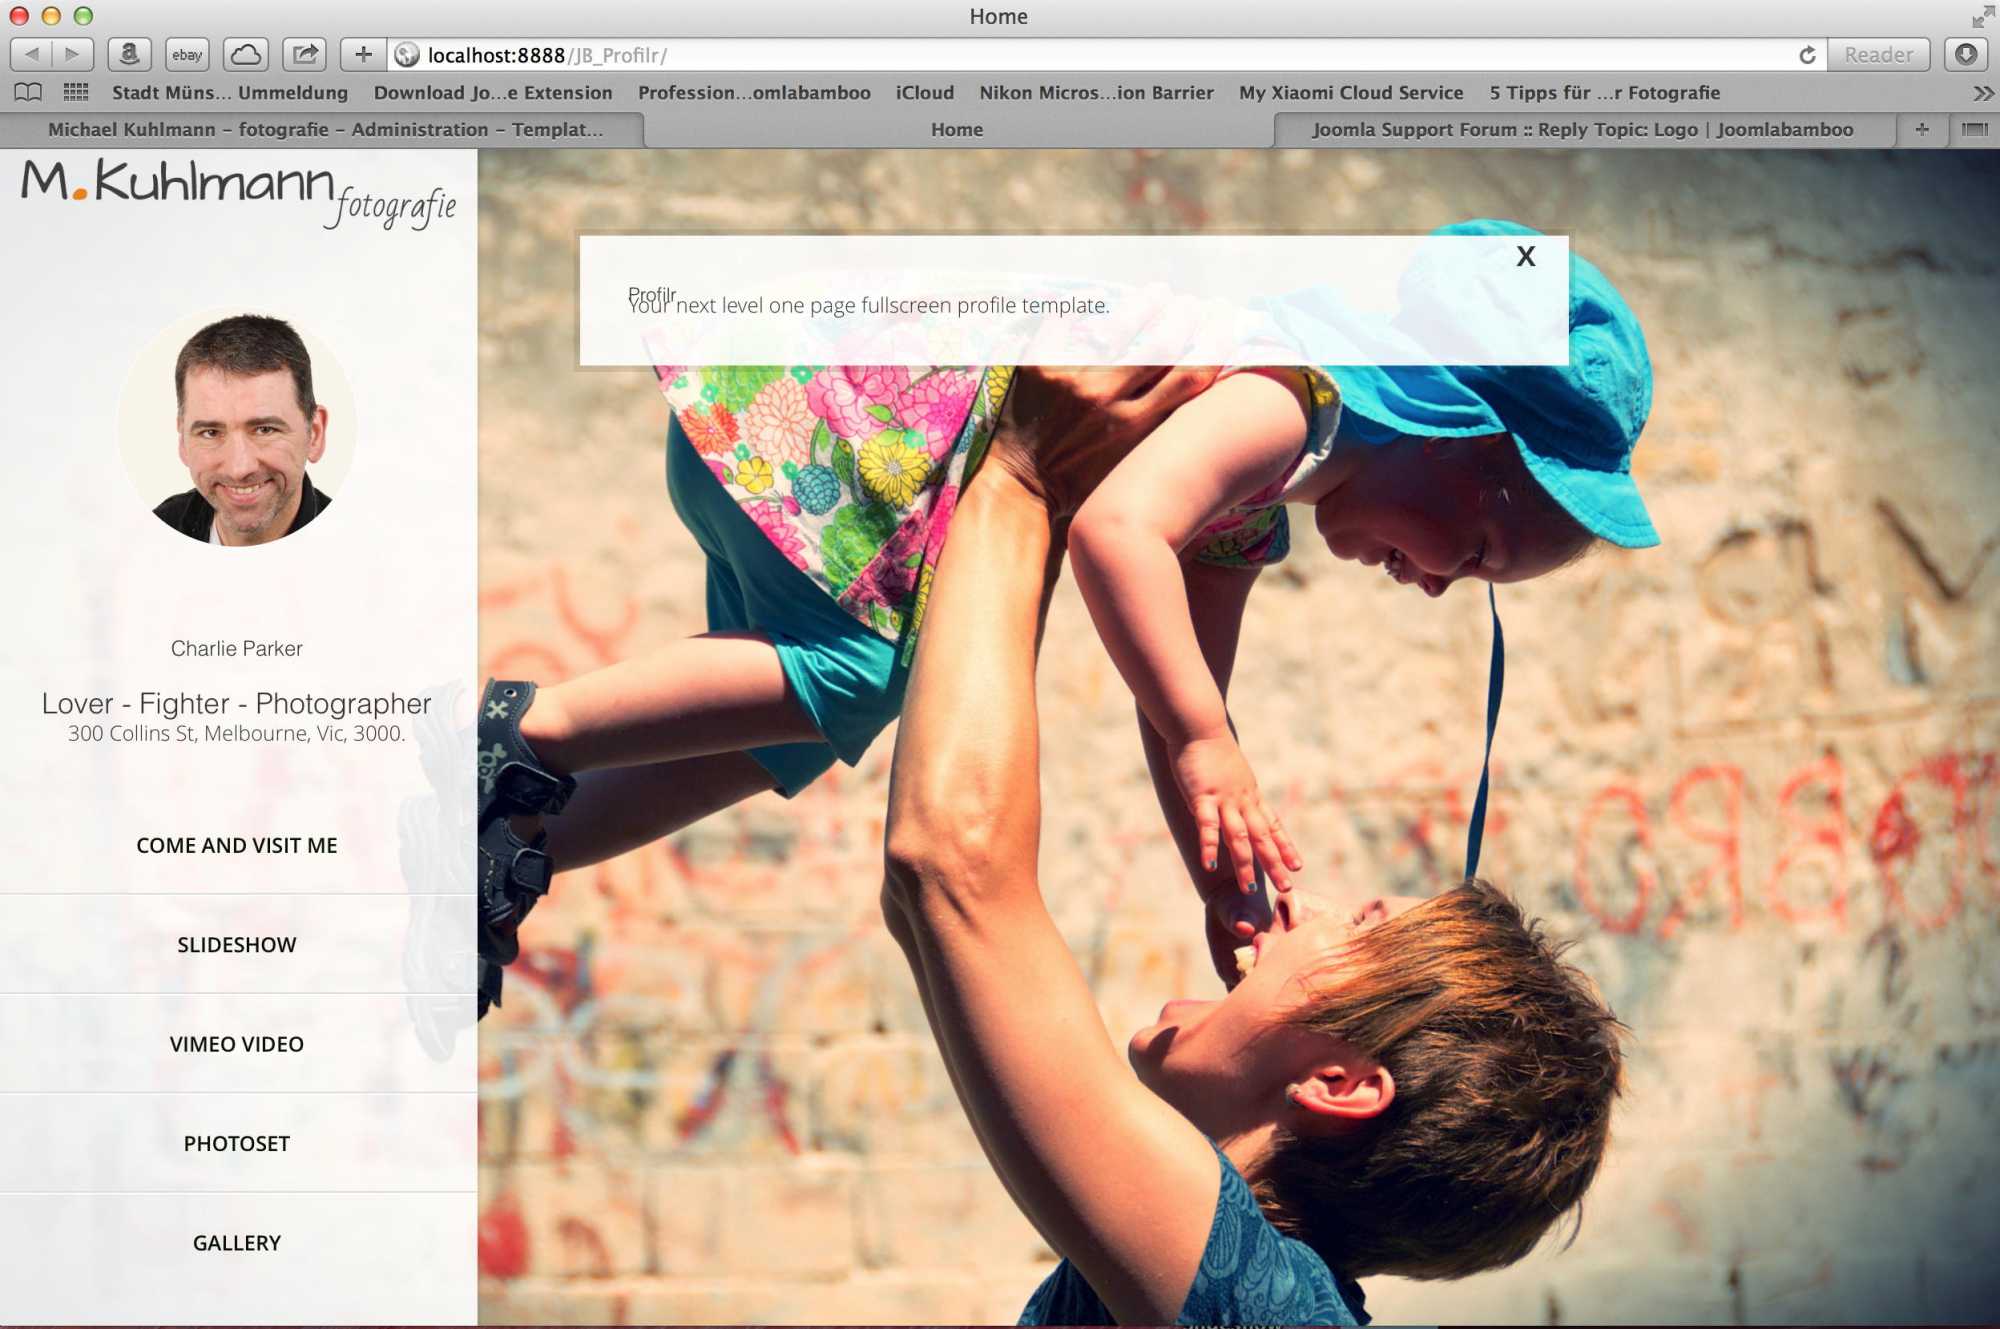Viewport: 2000px width, 1329px height.
Task: Open Download Jo...e Extension bookmark
Action: 493,92
